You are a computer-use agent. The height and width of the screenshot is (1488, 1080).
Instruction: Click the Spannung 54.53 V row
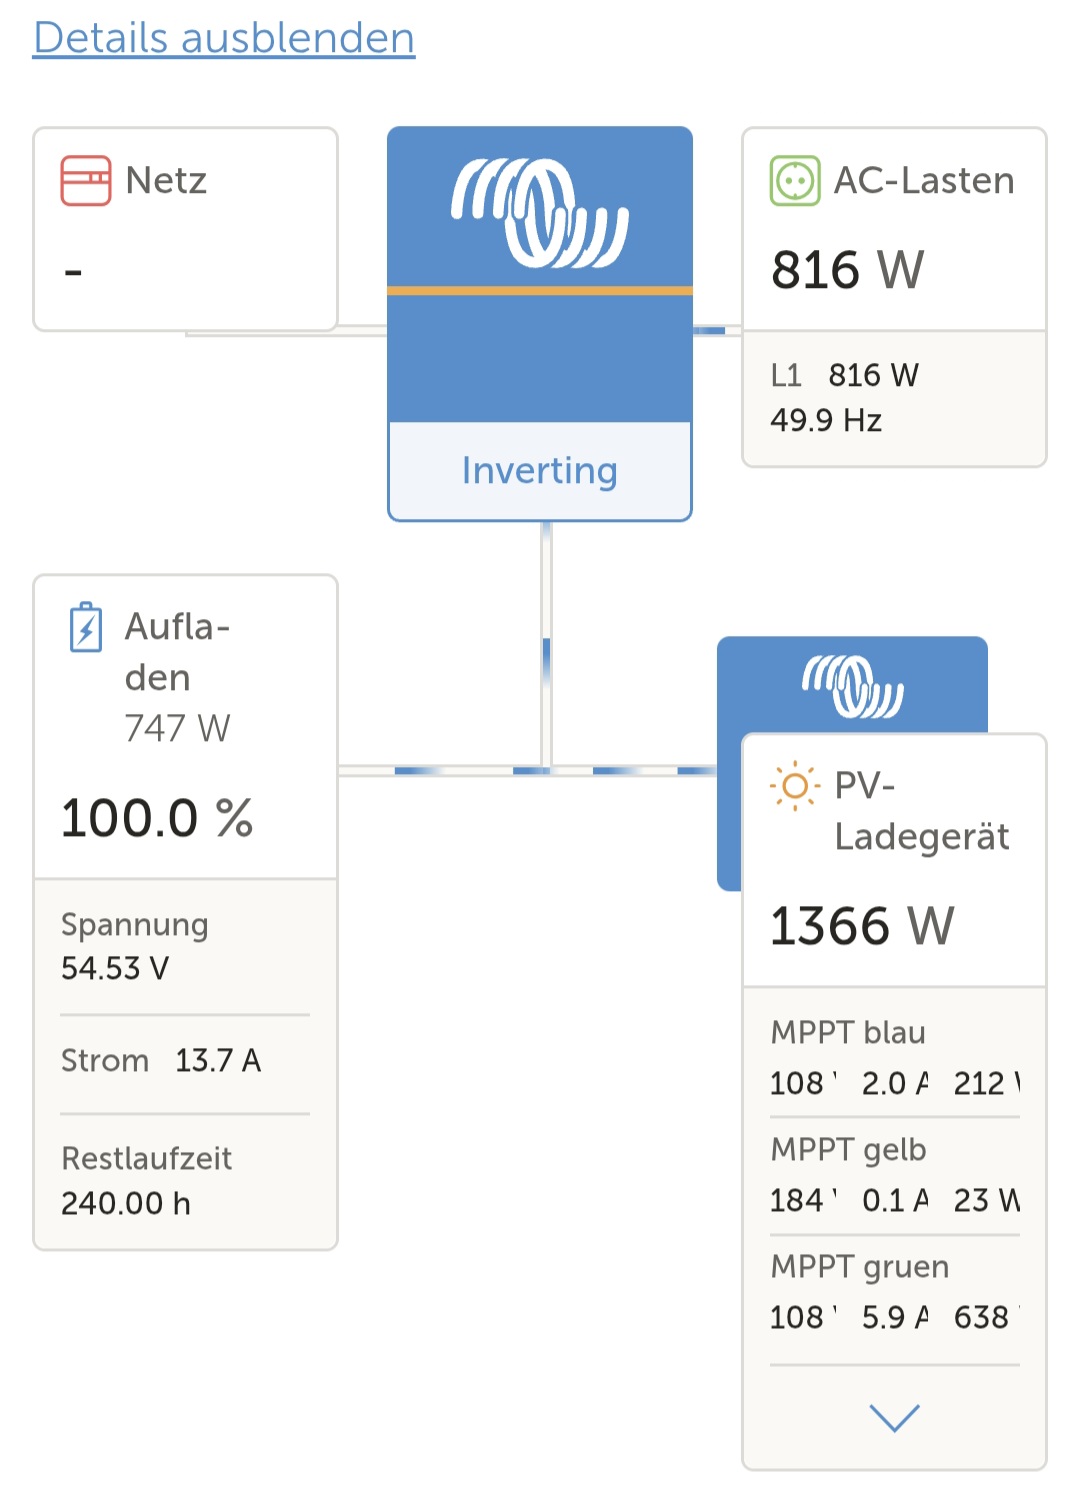[x=135, y=946]
